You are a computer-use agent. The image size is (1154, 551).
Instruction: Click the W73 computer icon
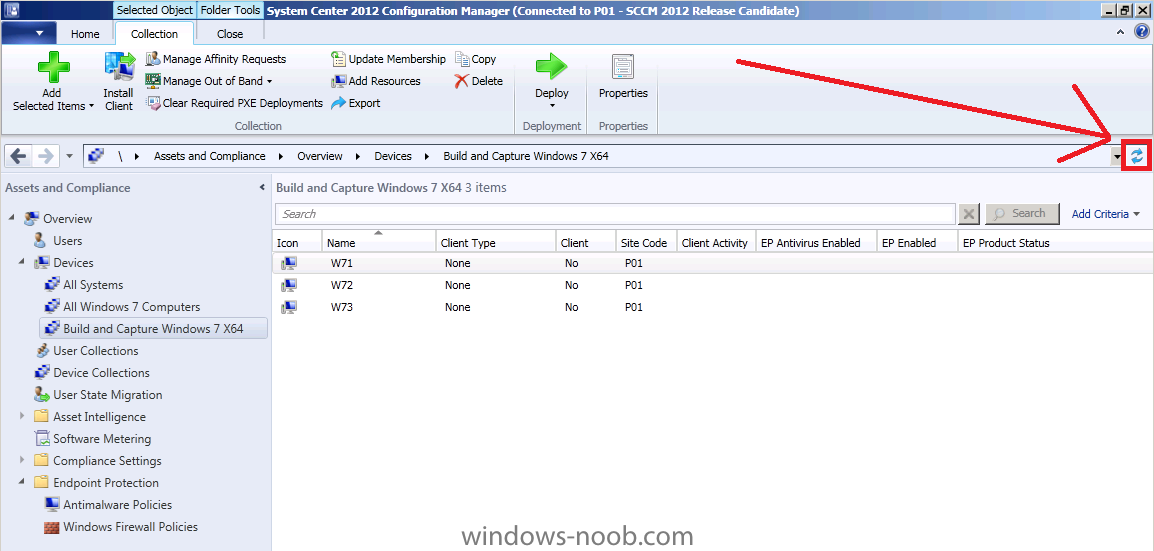pyautogui.click(x=288, y=308)
